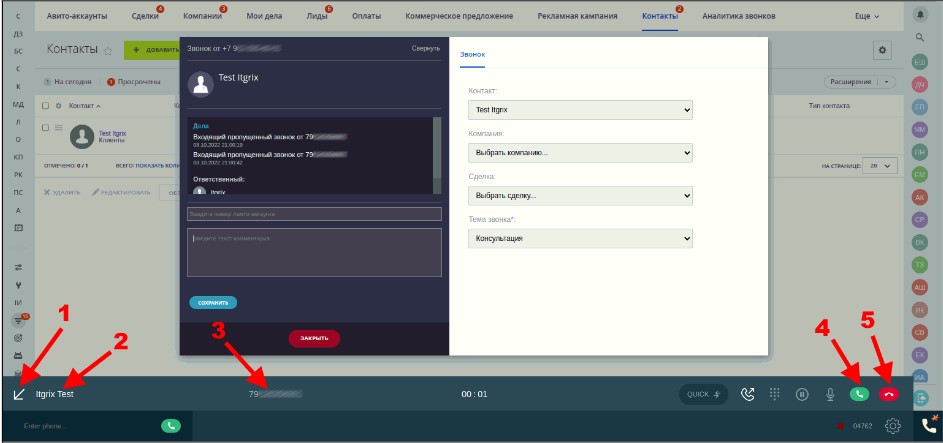This screenshot has width=943, height=443.
Task: Select the Звонок tab in the call form
Action: pos(472,54)
